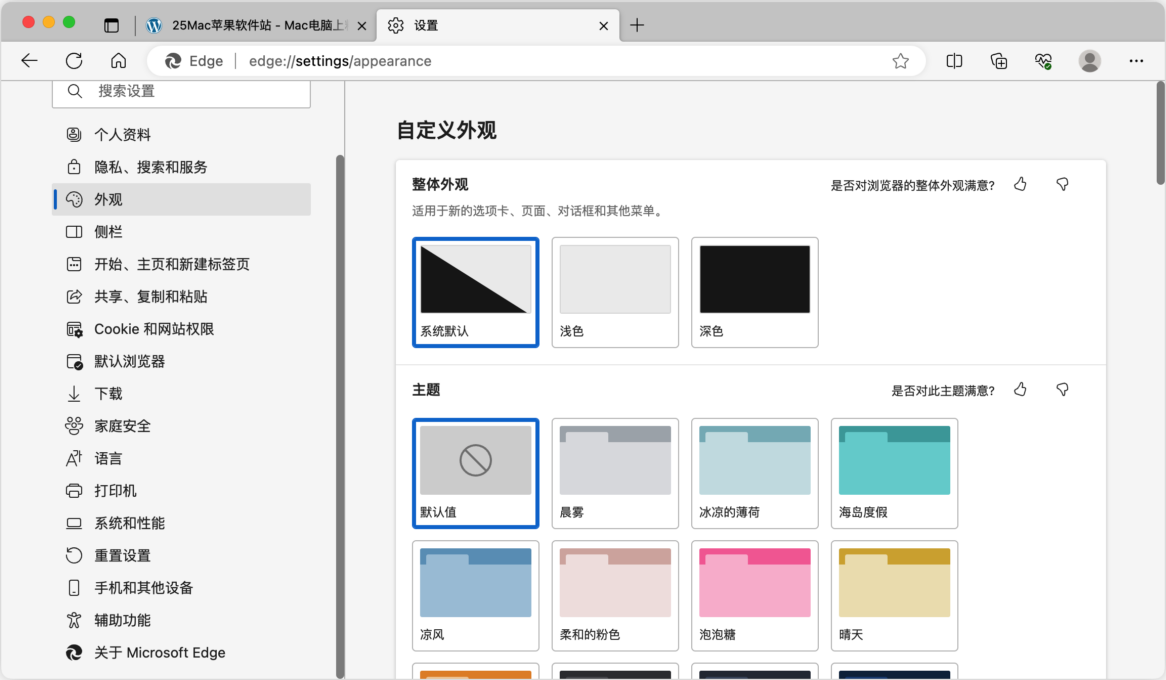Open 打印机 settings
The image size is (1166, 680).
(181, 491)
